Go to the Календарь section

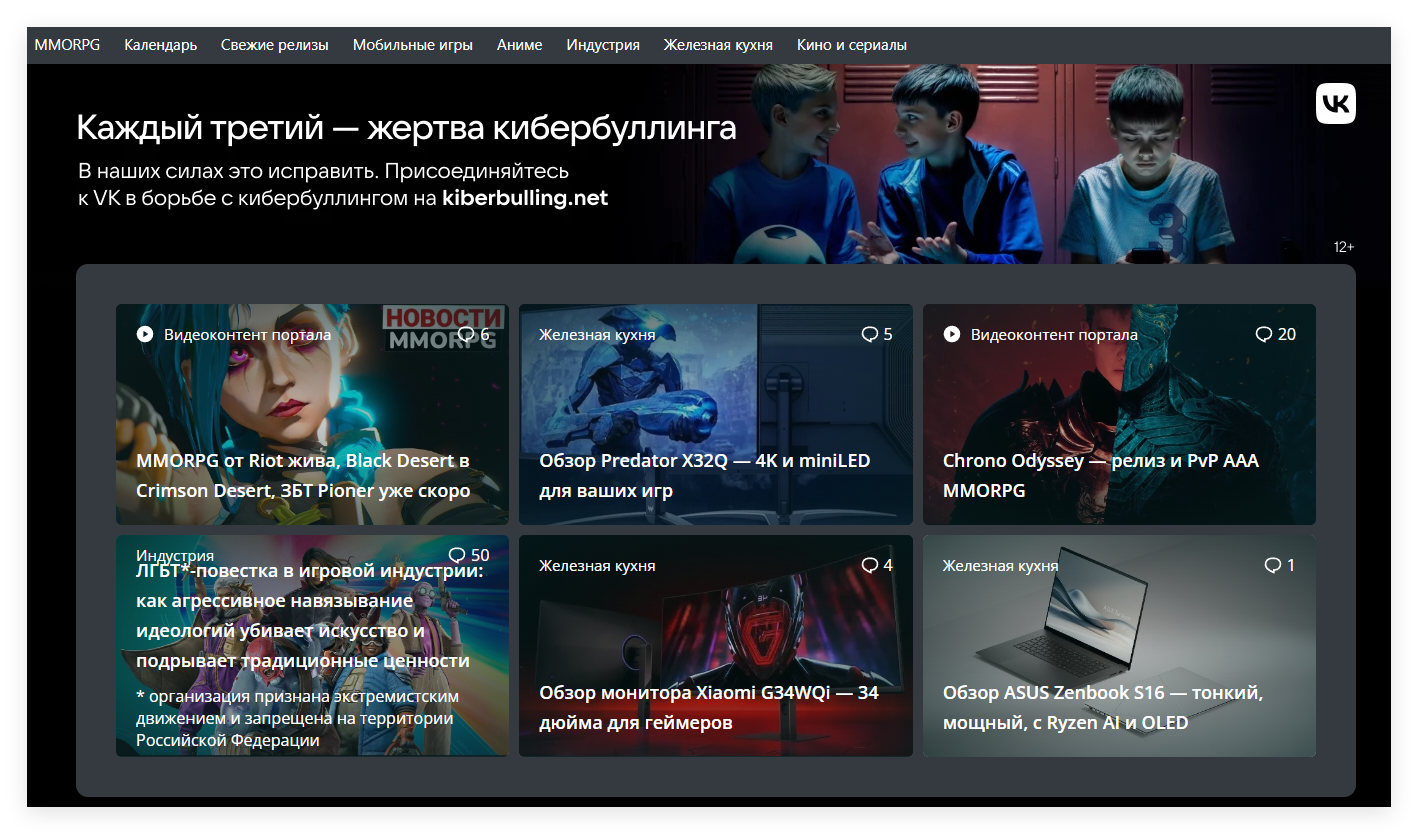160,45
